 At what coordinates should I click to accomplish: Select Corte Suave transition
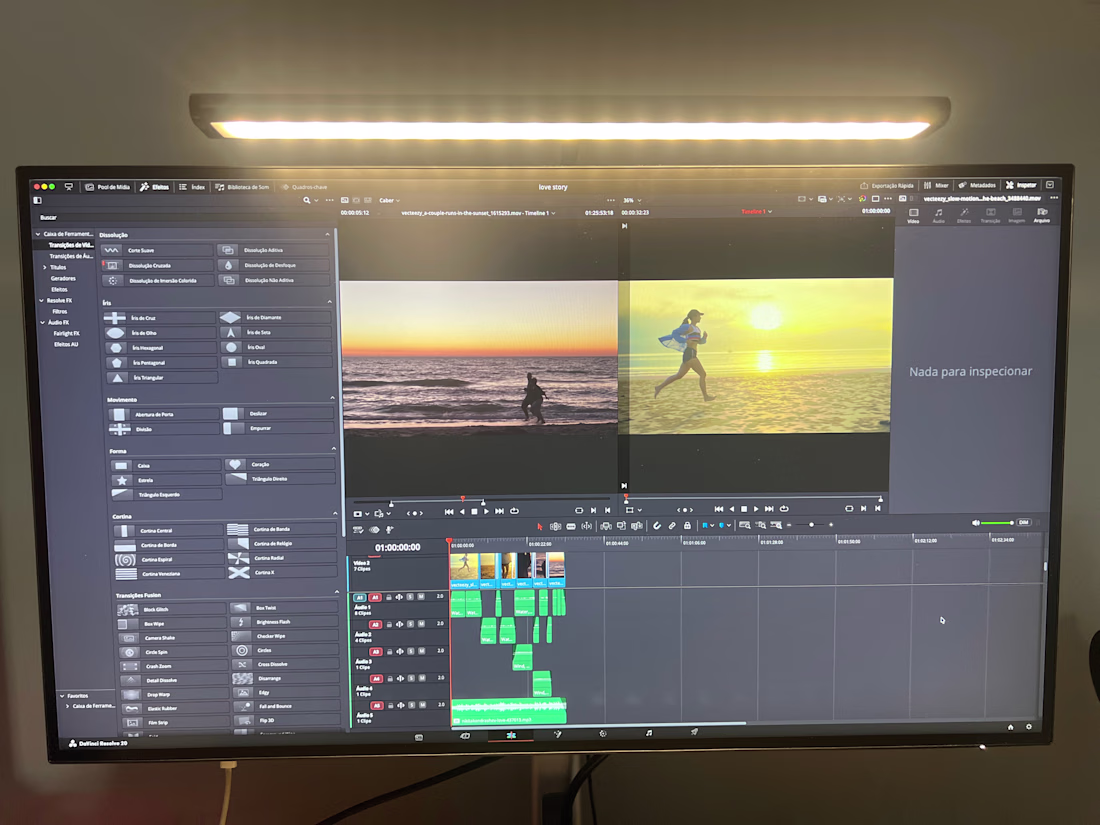coord(156,250)
